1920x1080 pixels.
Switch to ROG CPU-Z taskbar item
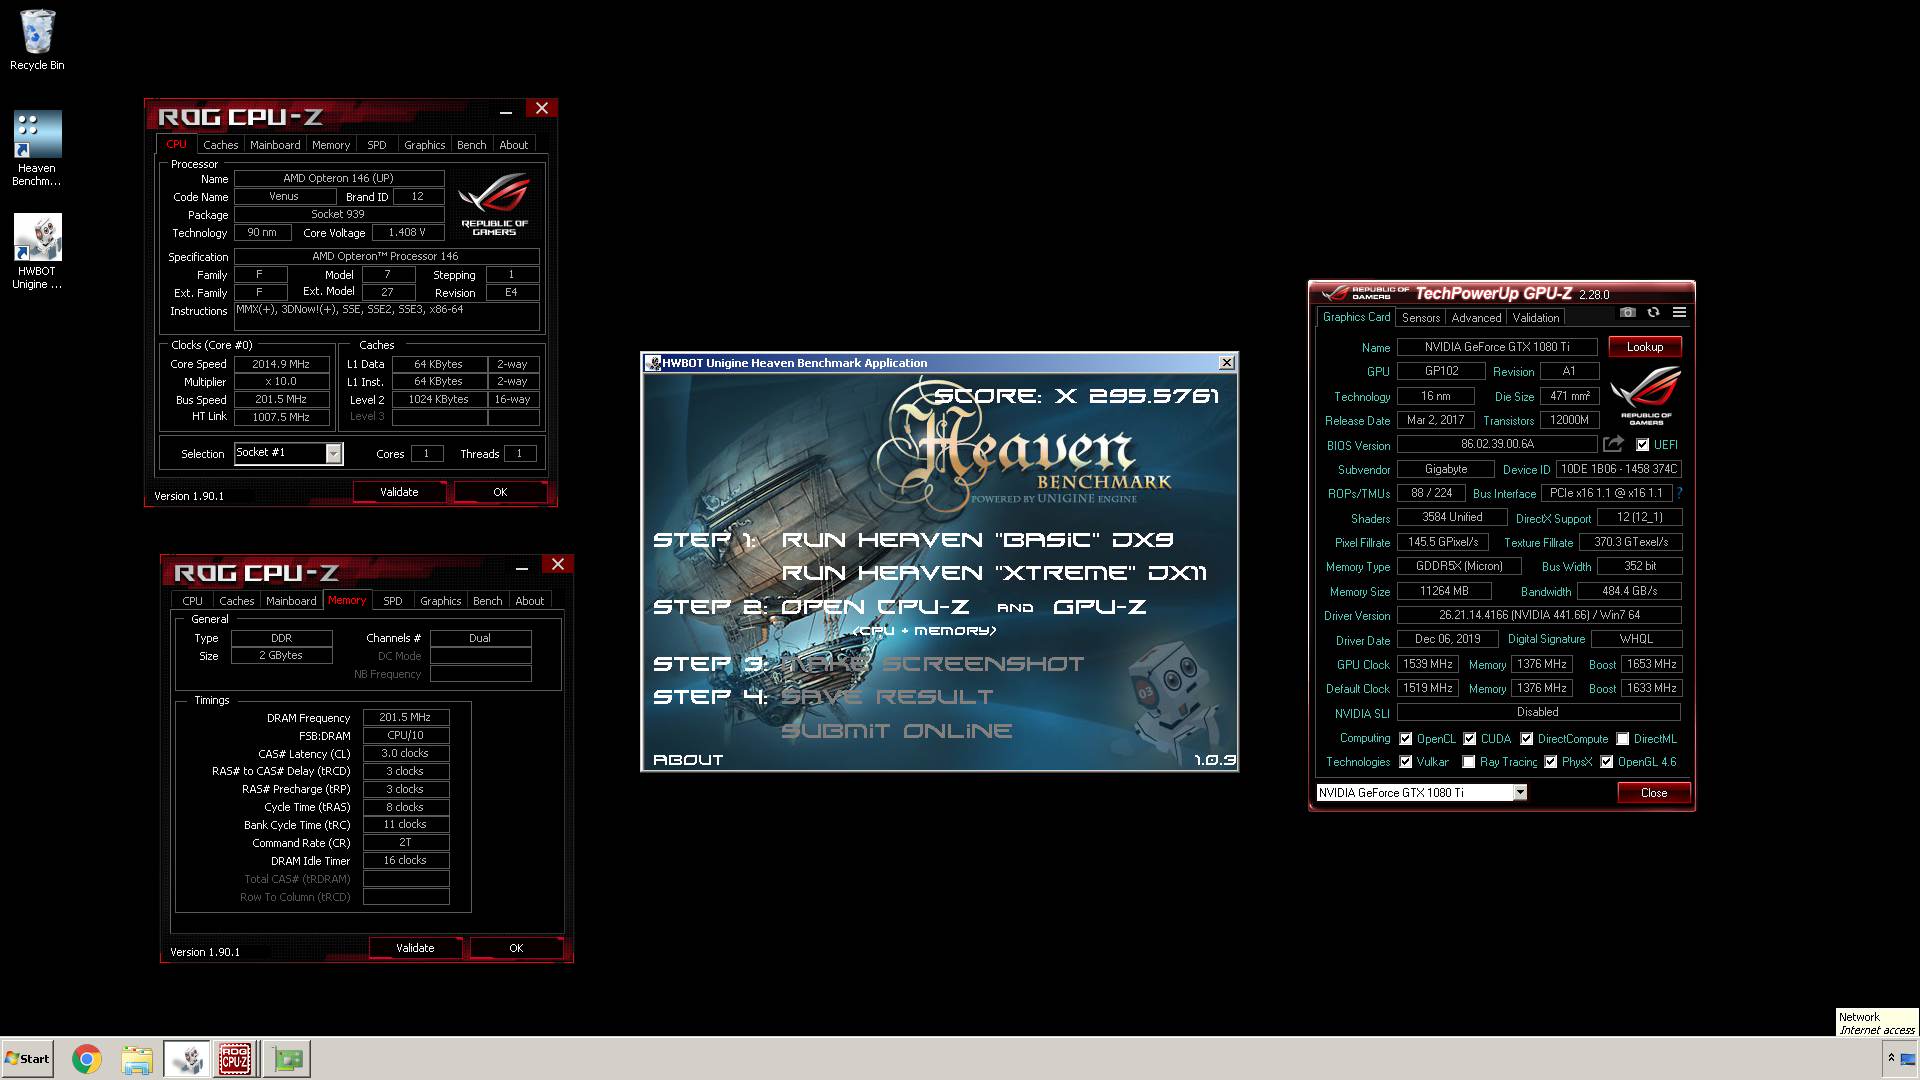[x=236, y=1059]
